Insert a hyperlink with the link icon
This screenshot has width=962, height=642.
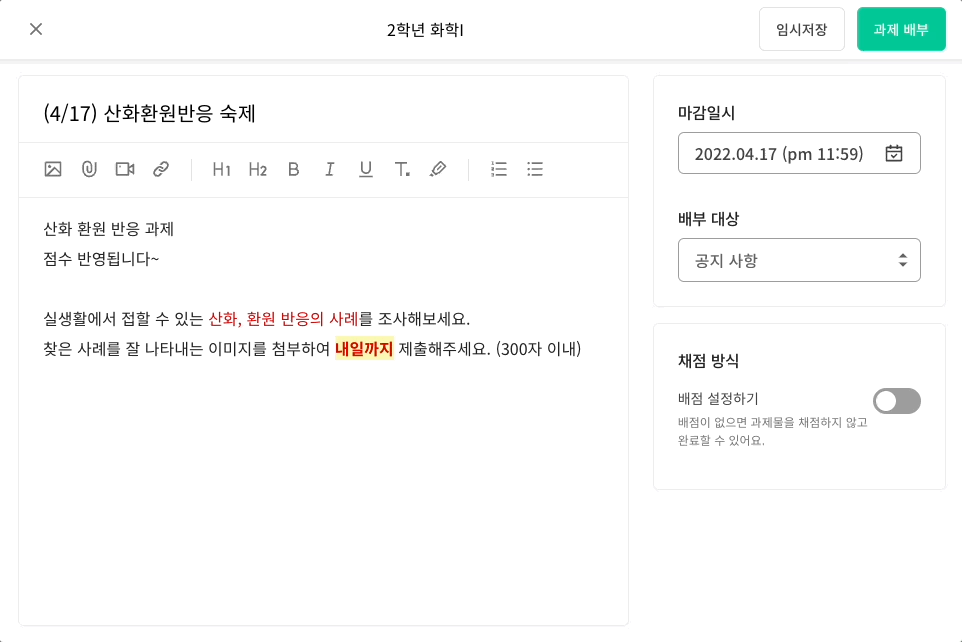pos(161,169)
